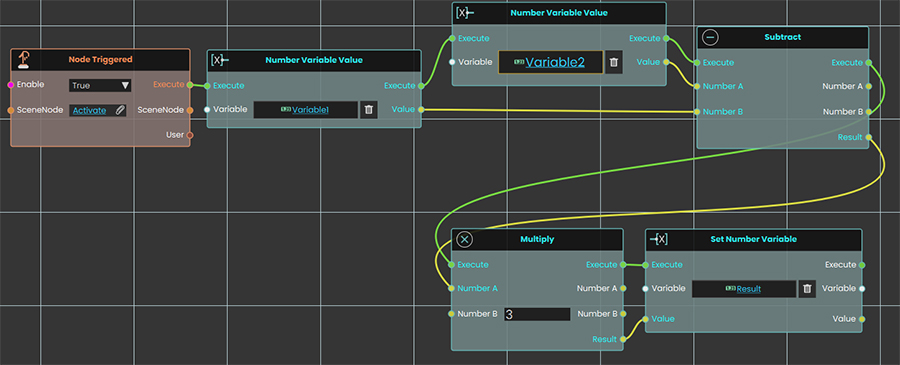Click the Variable1 node Variable input pin

pos(207,109)
